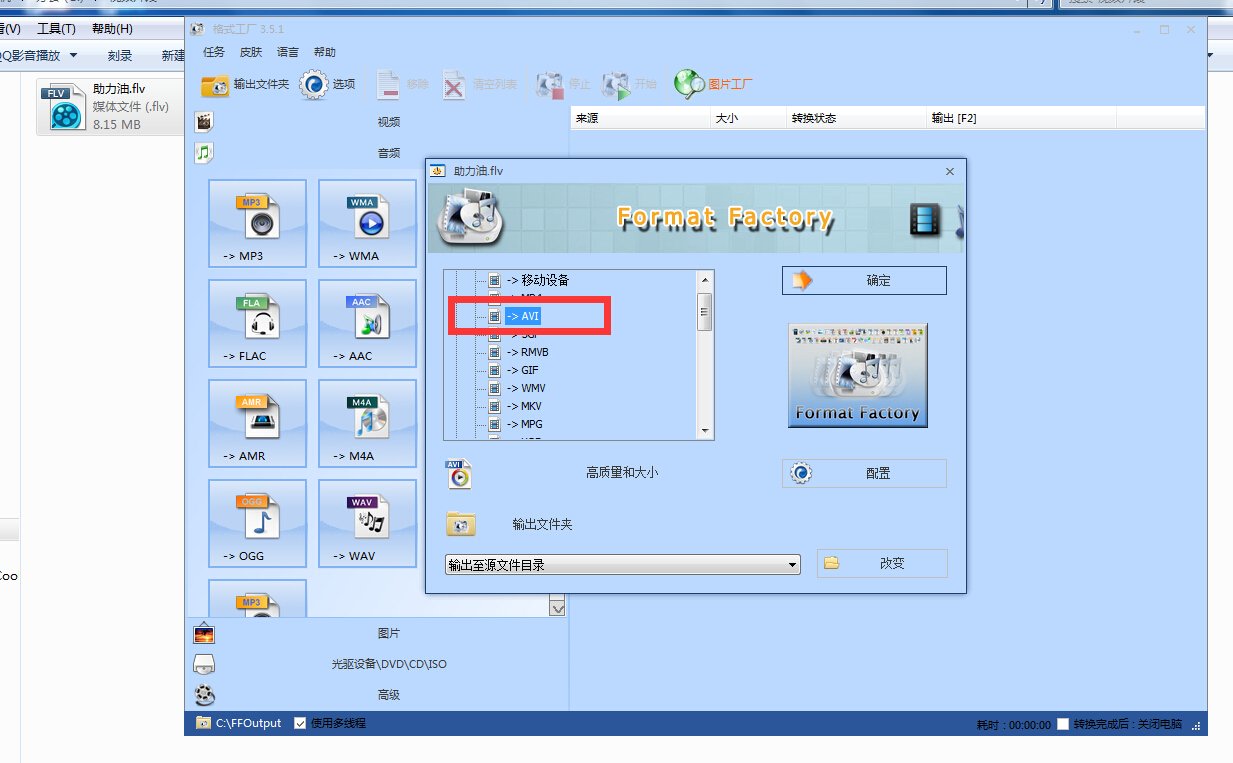This screenshot has width=1233, height=763.
Task: Click the 配置 button
Action: point(864,474)
